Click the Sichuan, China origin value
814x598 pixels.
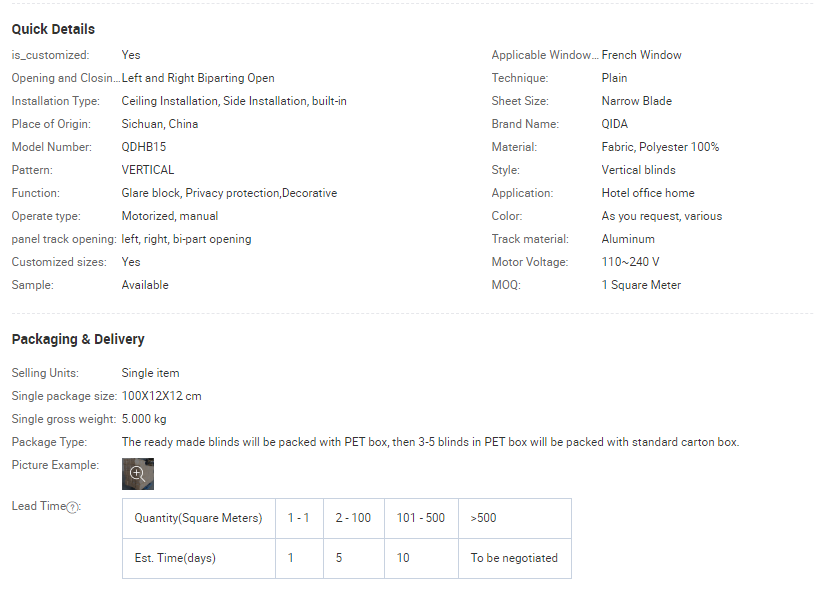160,124
